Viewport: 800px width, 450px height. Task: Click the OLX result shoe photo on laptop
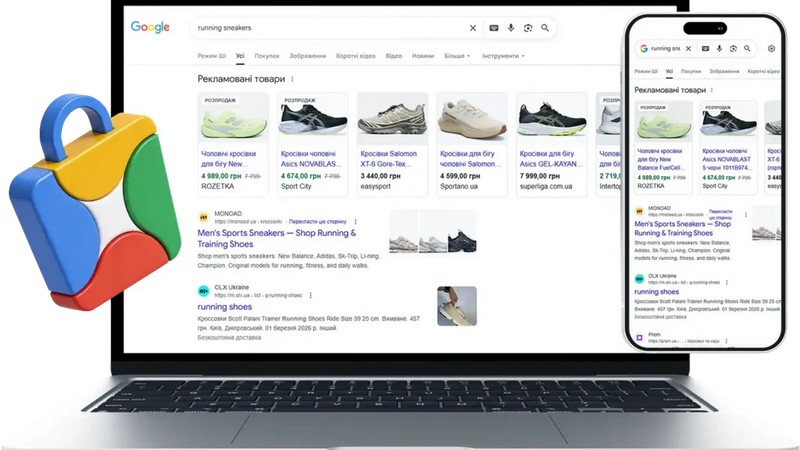457,306
